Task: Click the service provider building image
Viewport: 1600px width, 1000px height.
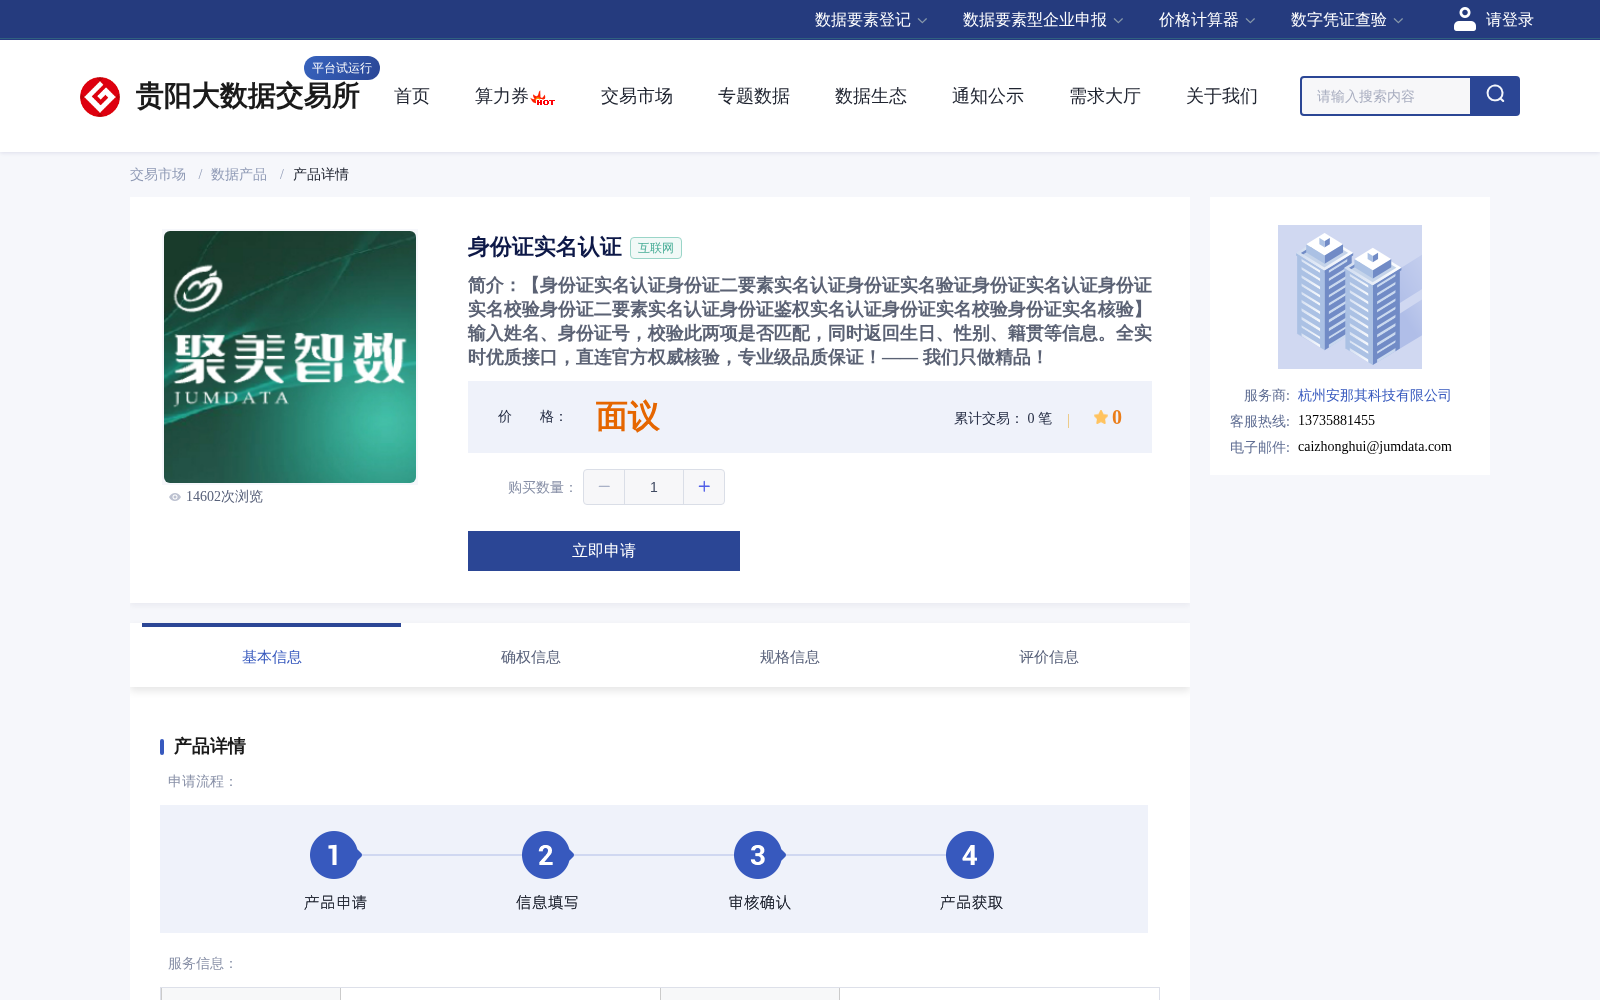Action: tap(1350, 297)
